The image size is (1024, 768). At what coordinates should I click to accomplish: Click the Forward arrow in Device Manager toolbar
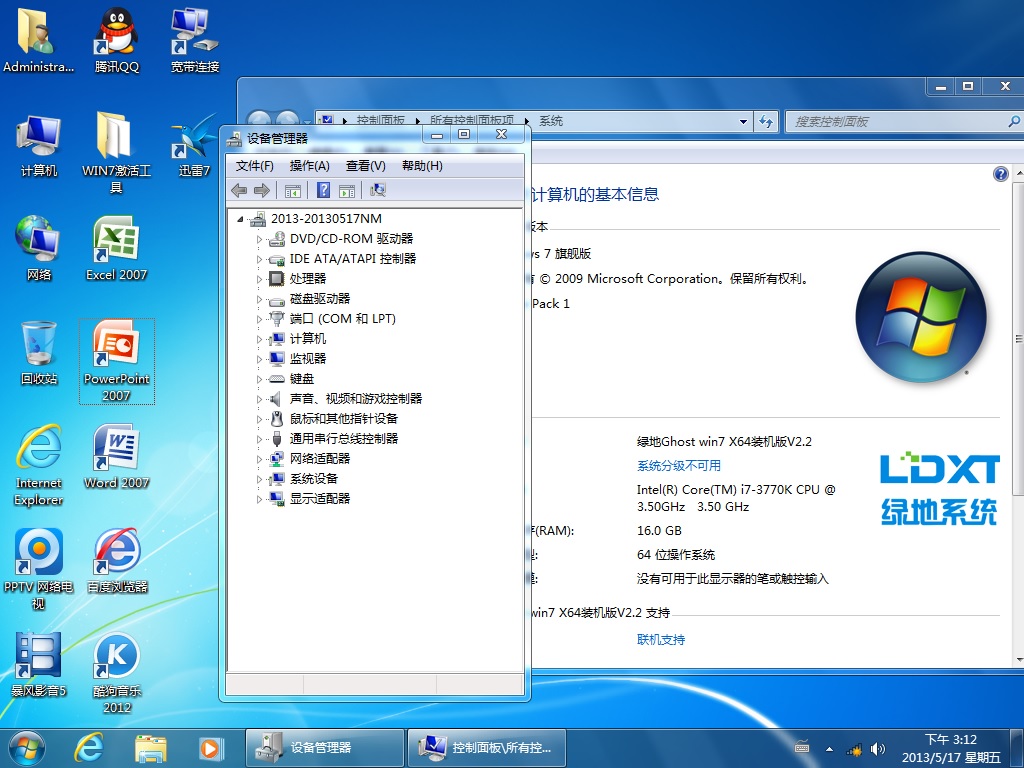[x=262, y=190]
